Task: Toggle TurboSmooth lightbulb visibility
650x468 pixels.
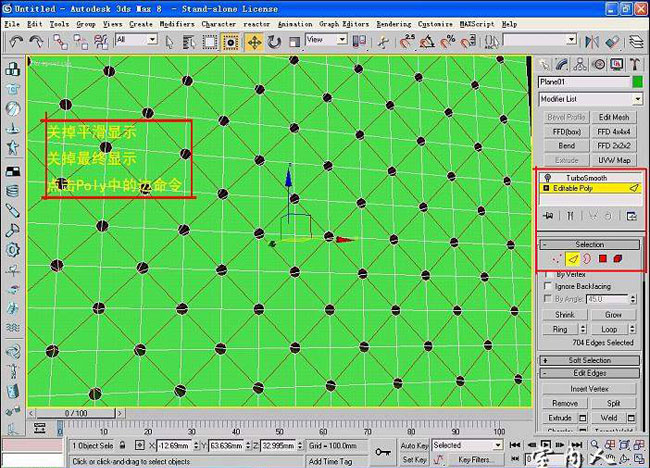Action: (547, 178)
